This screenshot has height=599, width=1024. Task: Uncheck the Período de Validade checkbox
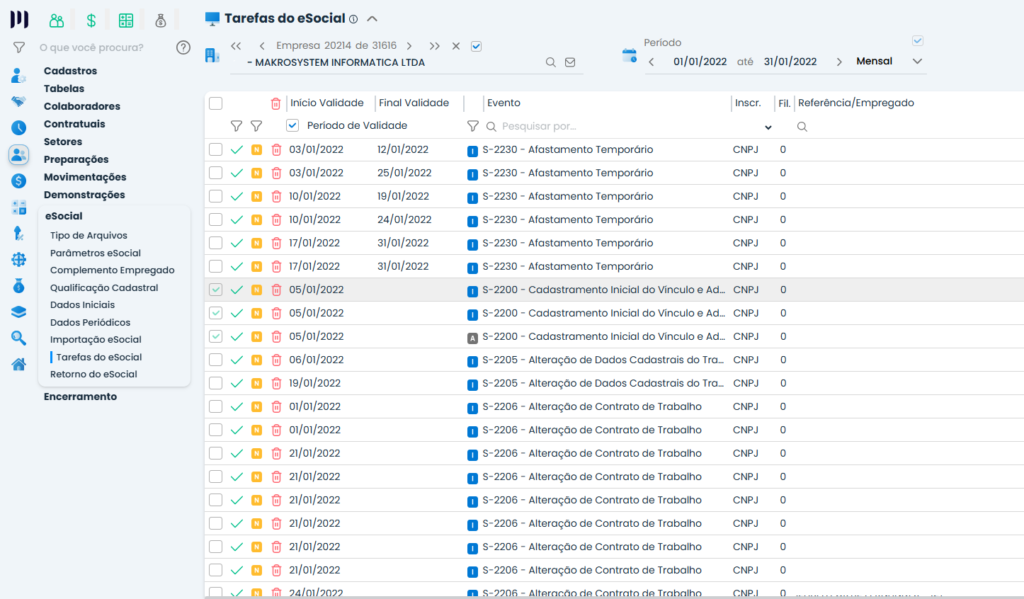click(x=292, y=126)
